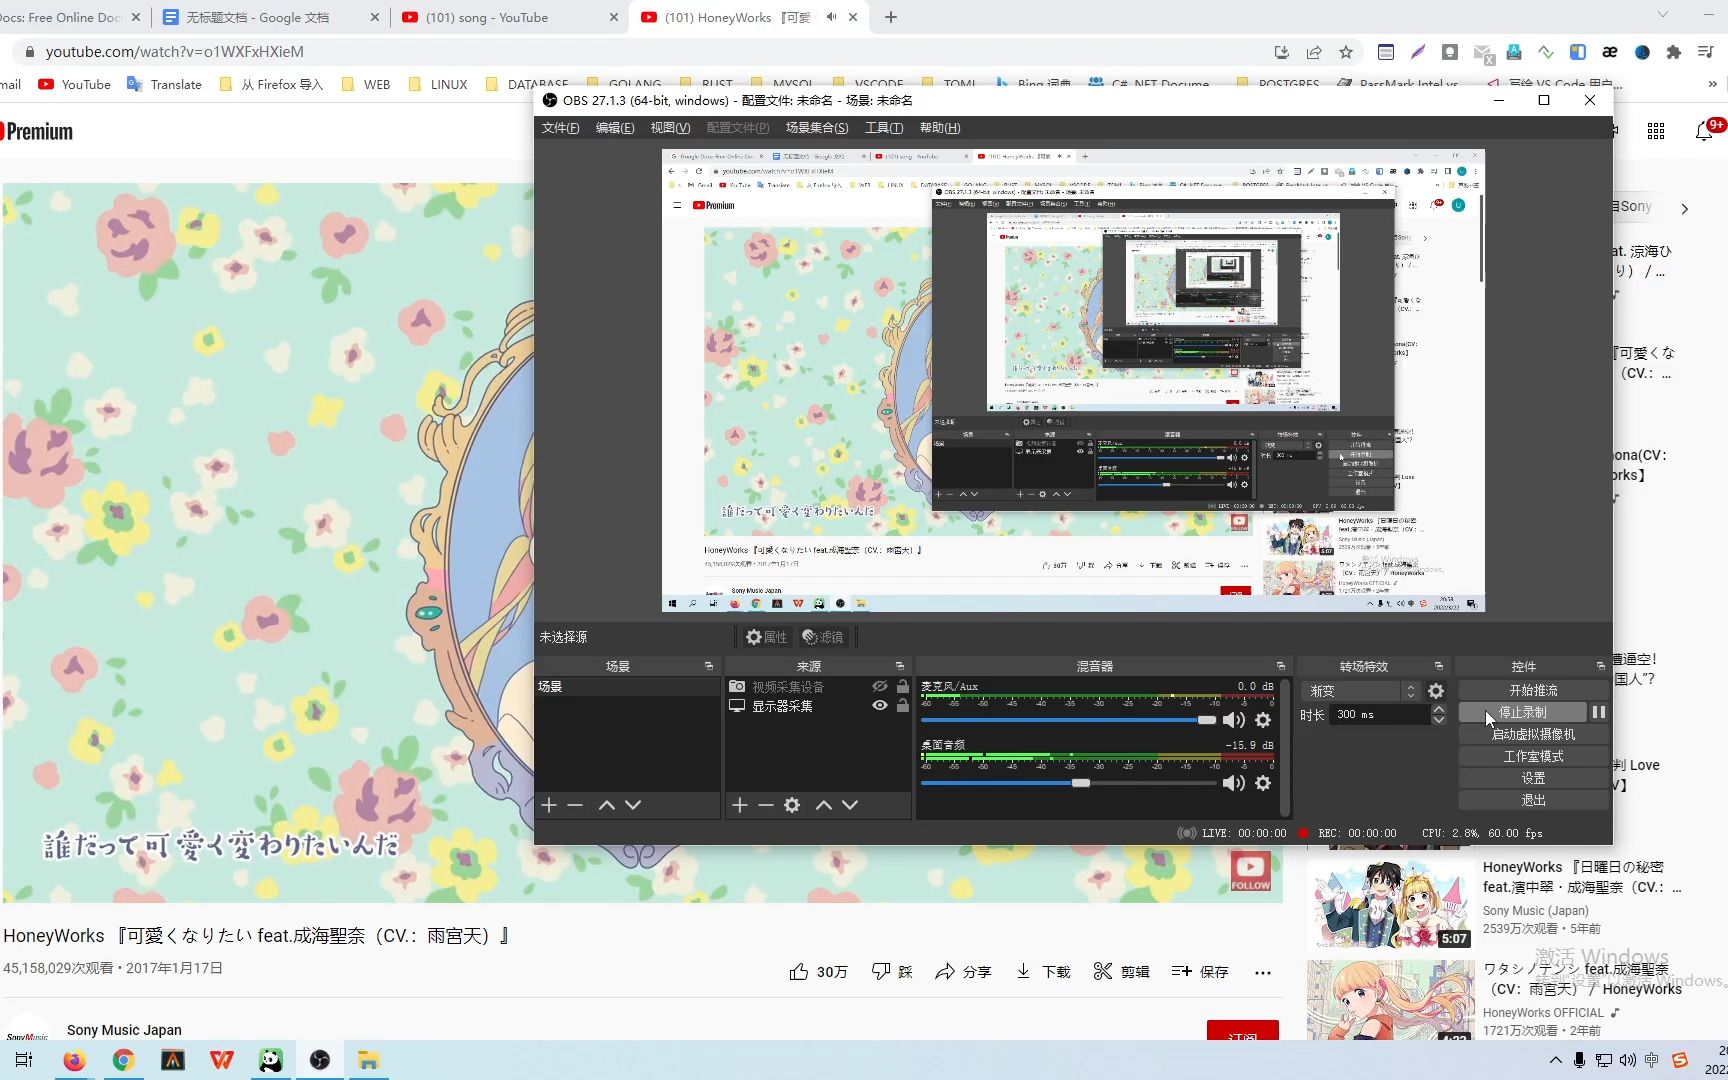Bookmark this page with the star icon
This screenshot has width=1728, height=1080.
pos(1346,52)
